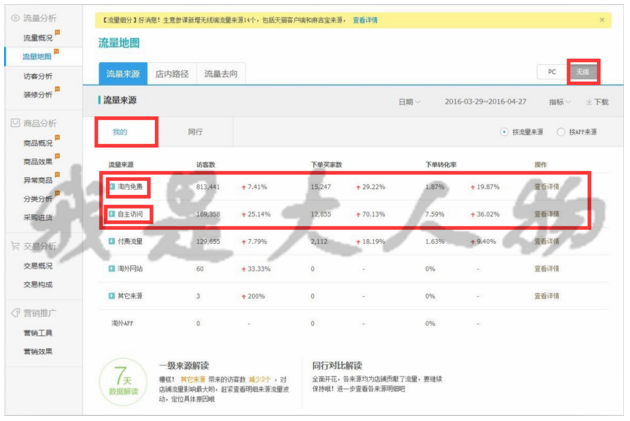Expand the 自主访问 source row
The image size is (630, 421).
(112, 214)
